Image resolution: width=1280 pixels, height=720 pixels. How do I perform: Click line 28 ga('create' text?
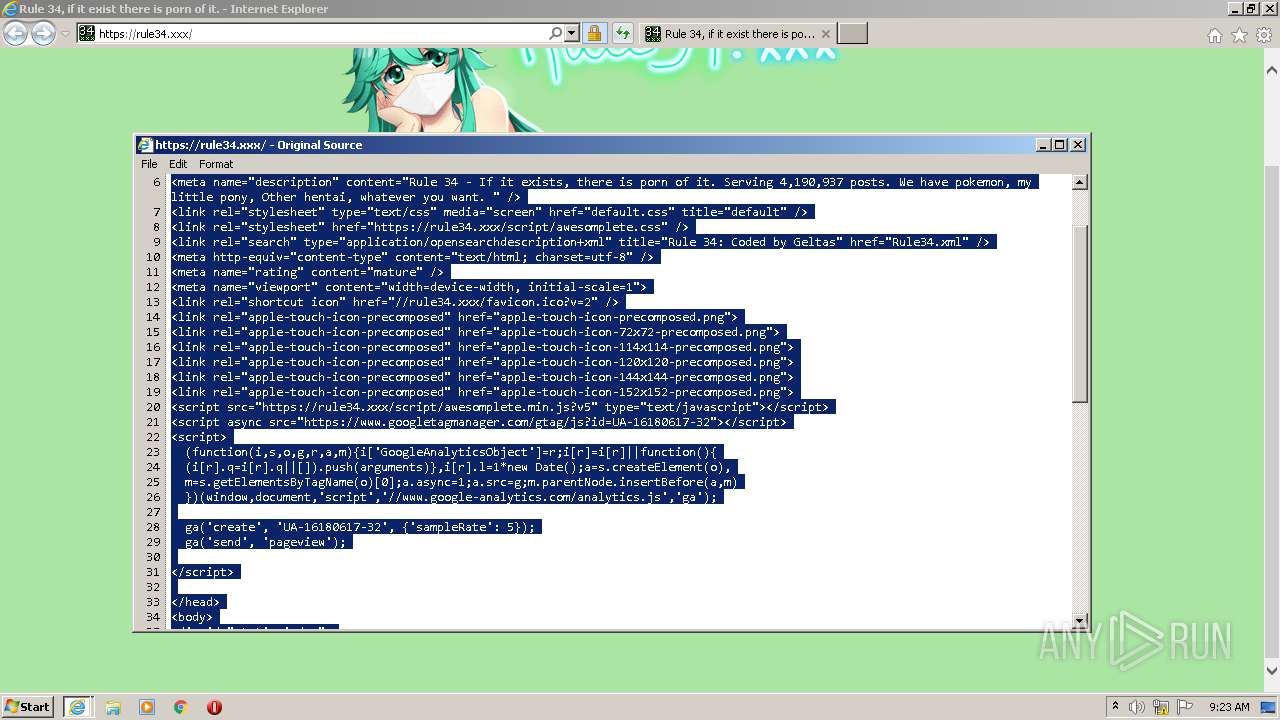[360, 527]
